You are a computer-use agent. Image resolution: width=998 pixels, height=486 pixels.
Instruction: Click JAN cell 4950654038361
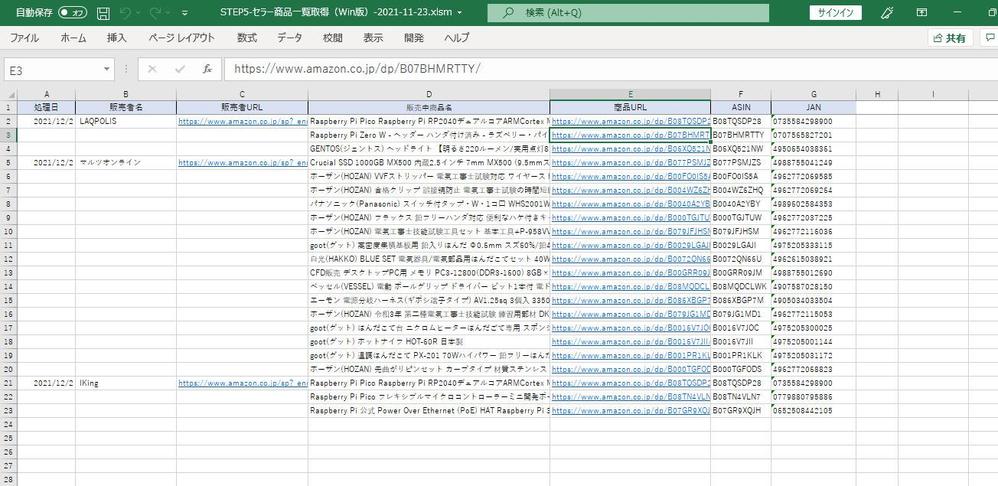click(813, 148)
